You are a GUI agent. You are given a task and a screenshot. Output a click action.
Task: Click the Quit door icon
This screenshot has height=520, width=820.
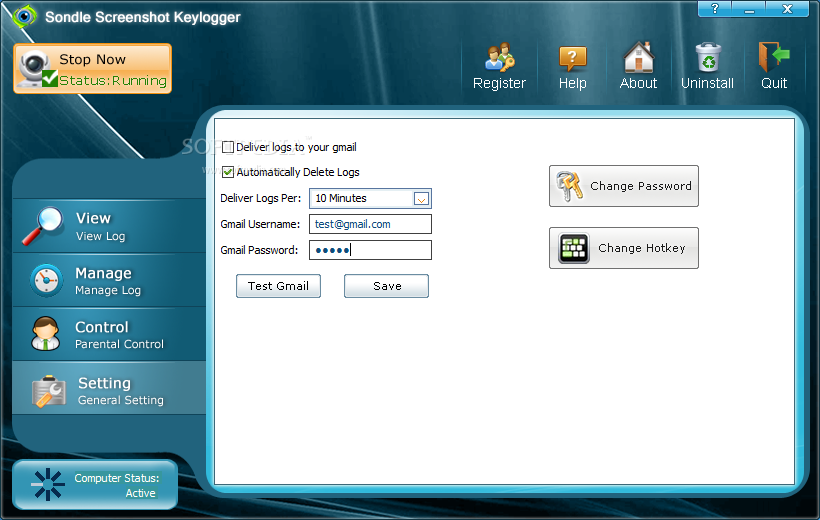click(x=774, y=56)
